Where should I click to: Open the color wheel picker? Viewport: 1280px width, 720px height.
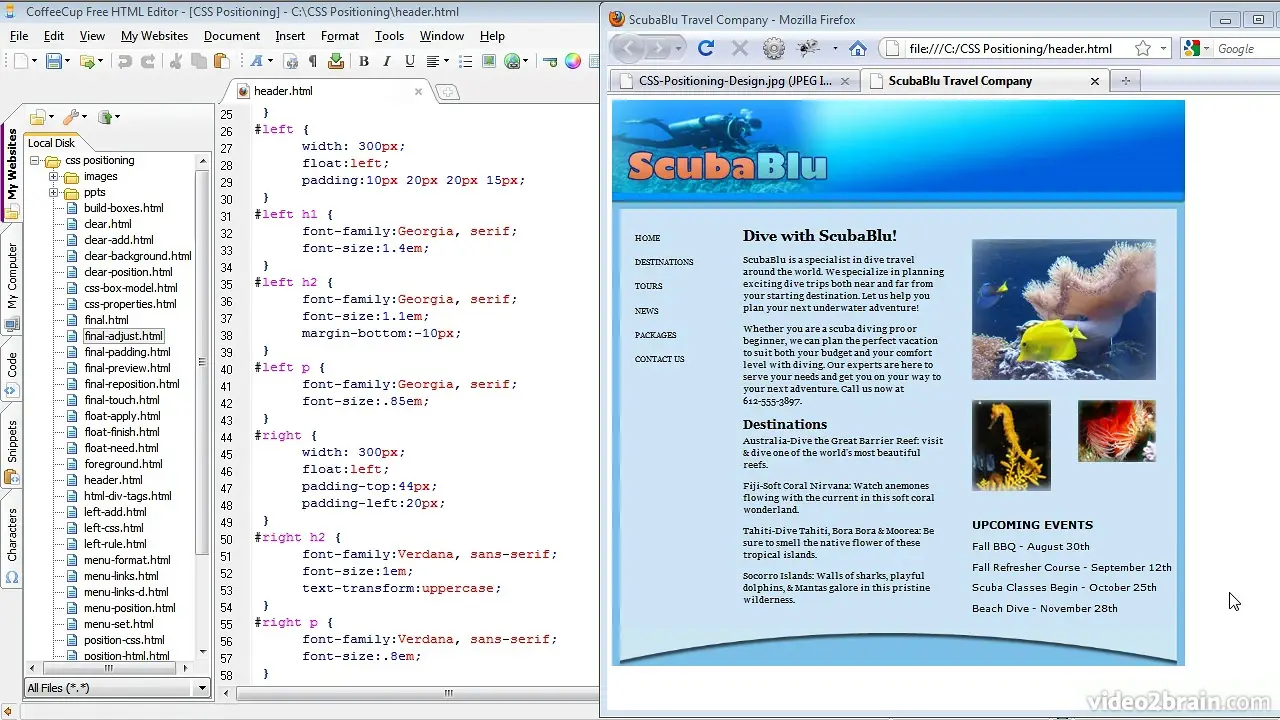573,61
